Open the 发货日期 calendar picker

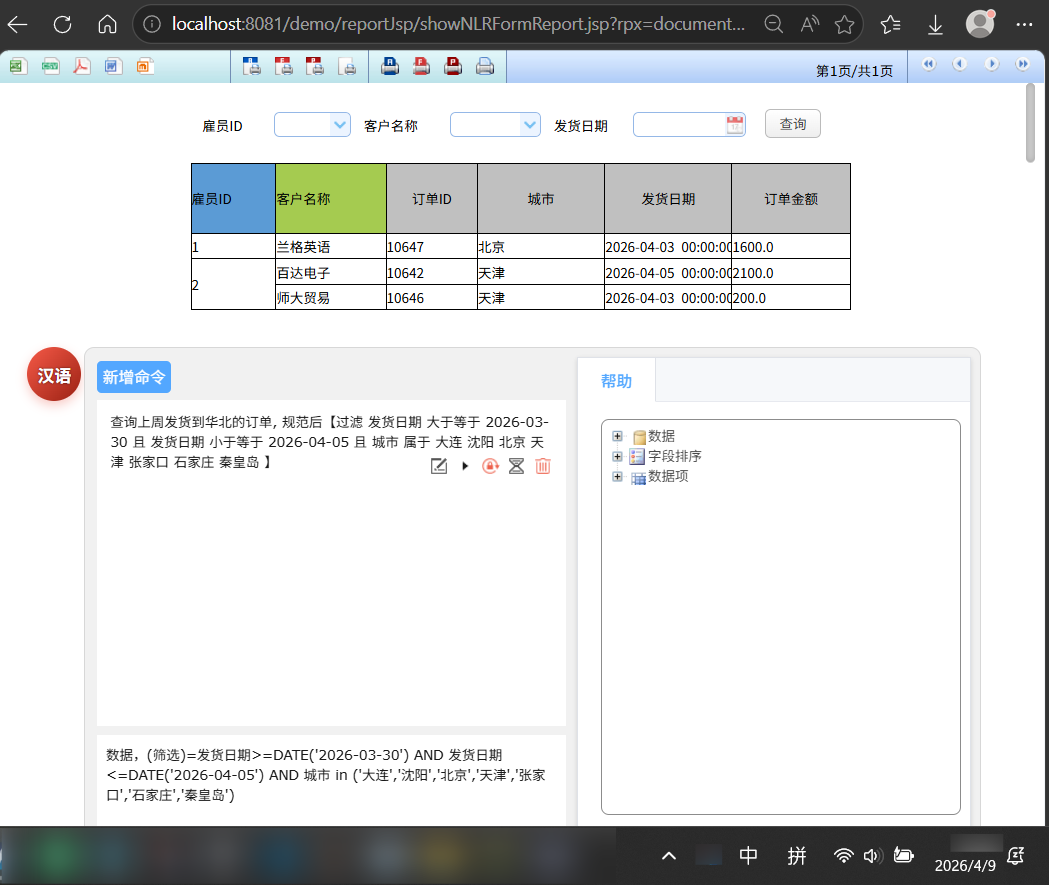coord(735,125)
